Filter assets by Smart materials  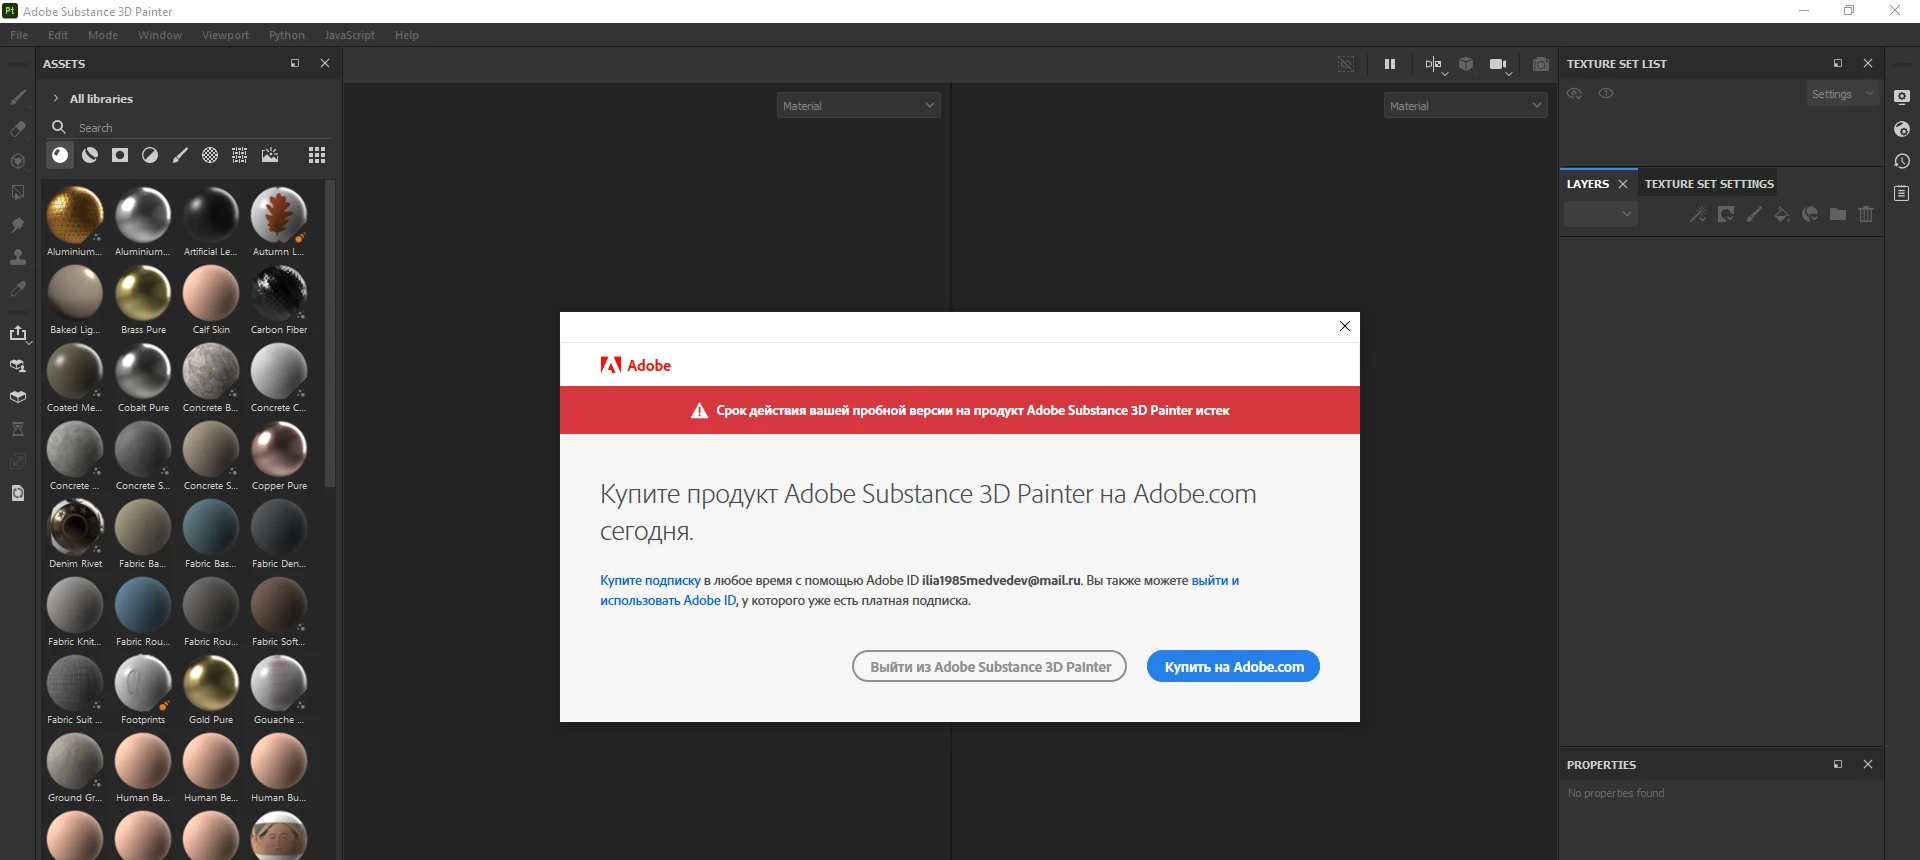point(90,155)
